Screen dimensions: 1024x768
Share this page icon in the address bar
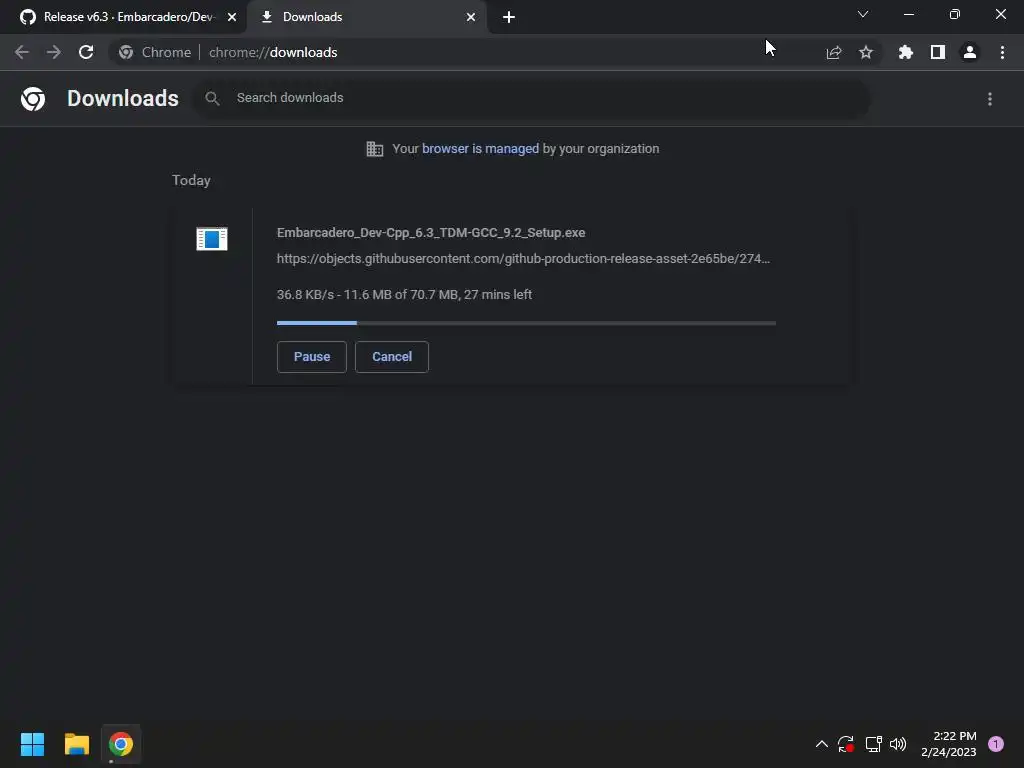point(834,52)
